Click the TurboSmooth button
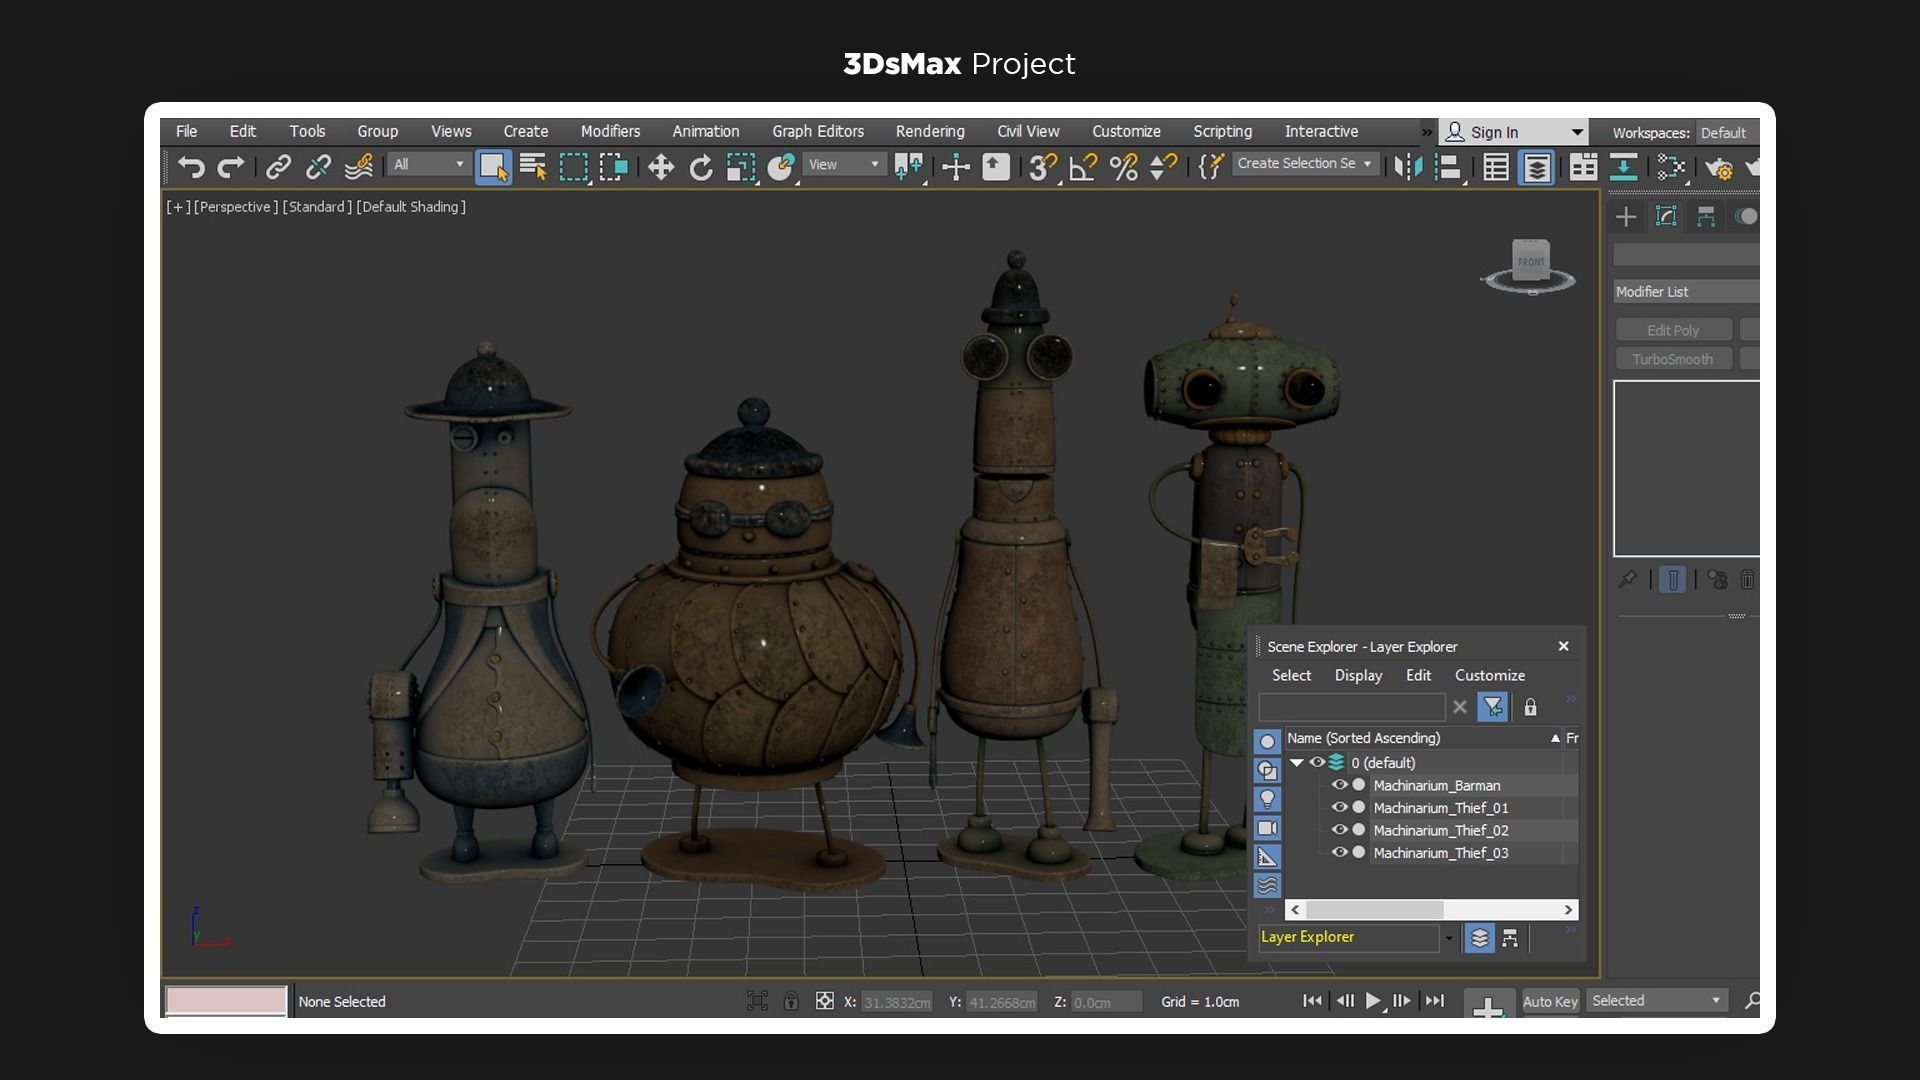 (x=1673, y=359)
